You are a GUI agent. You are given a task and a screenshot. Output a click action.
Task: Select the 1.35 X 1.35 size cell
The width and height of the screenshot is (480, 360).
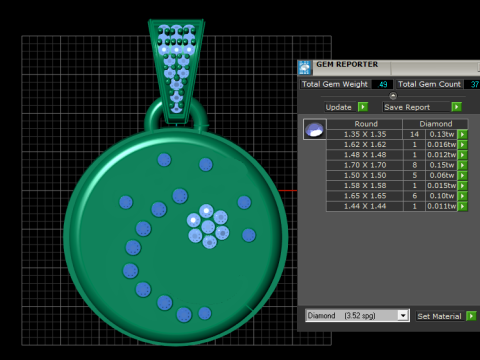pos(365,134)
